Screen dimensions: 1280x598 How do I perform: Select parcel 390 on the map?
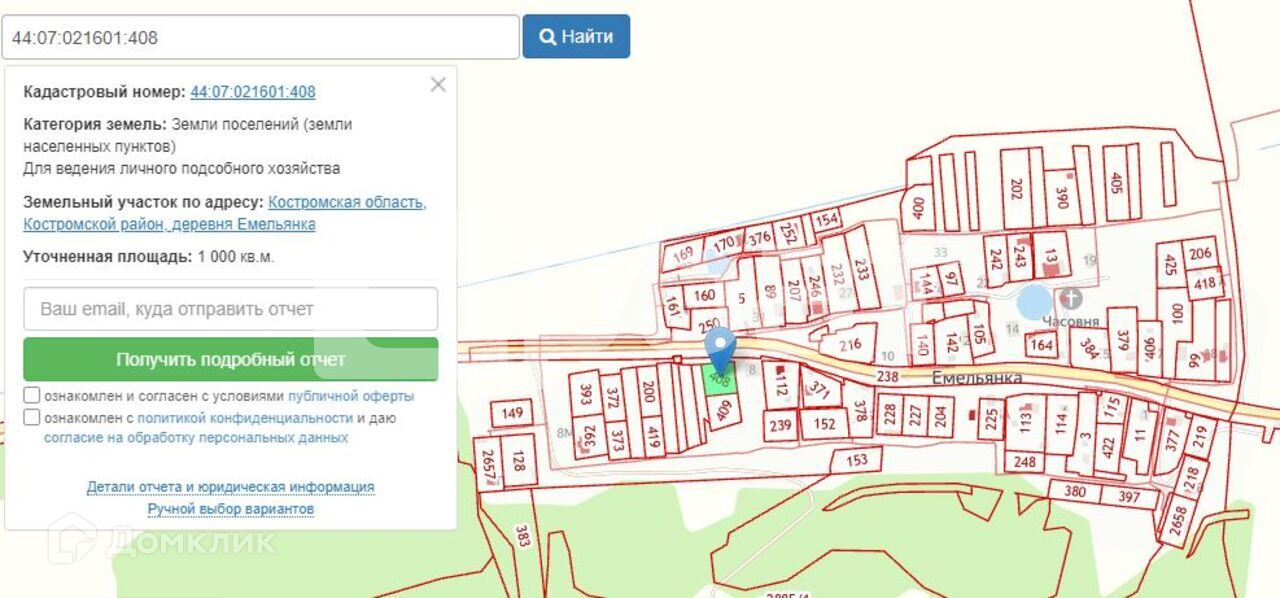1062,198
